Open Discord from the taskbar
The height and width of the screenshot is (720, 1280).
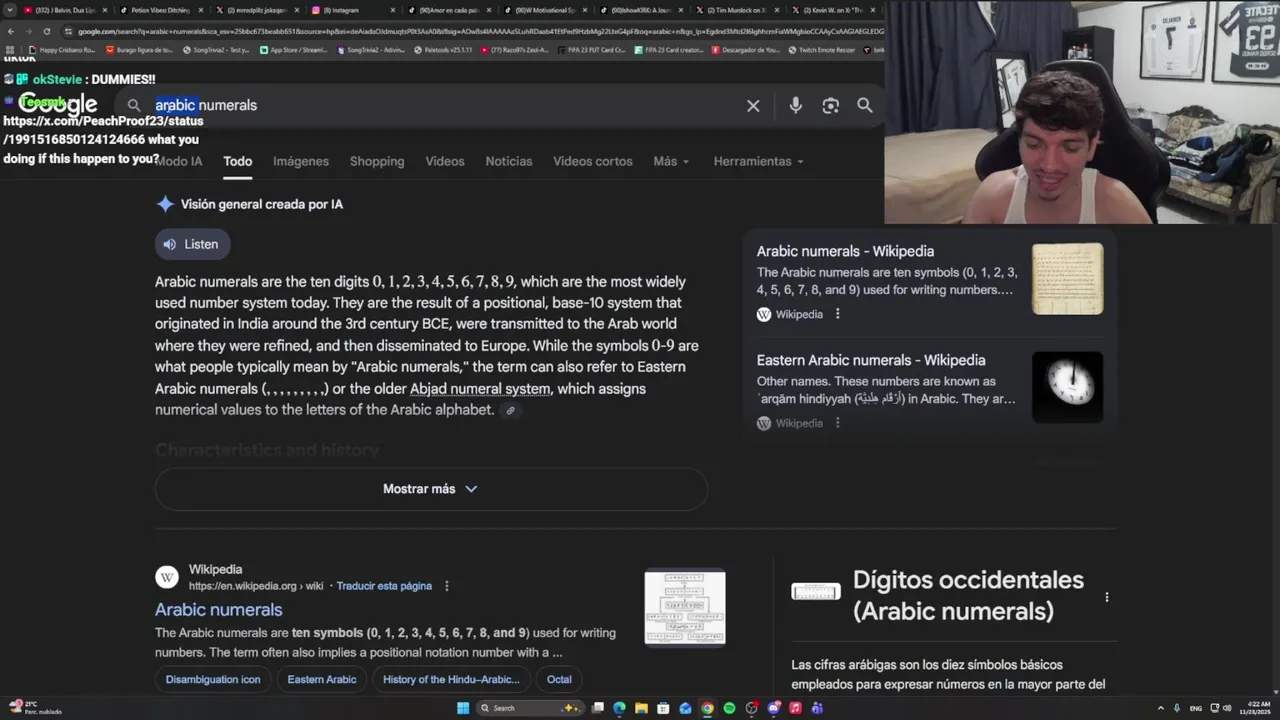coord(773,708)
